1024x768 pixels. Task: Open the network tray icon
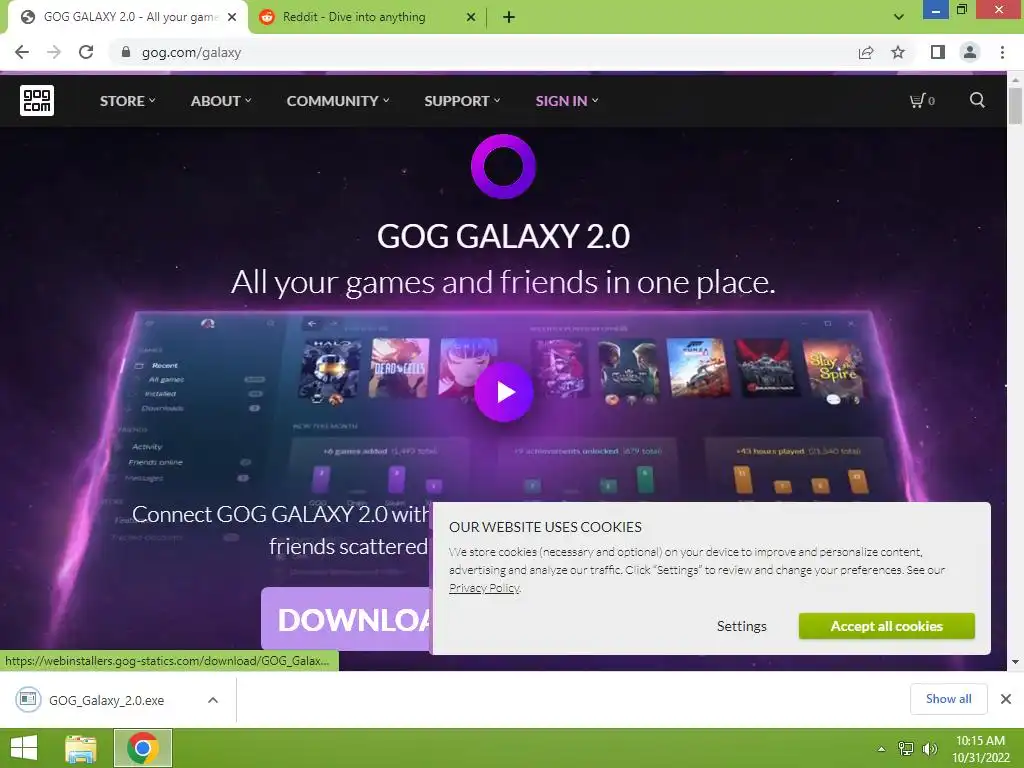(x=906, y=748)
